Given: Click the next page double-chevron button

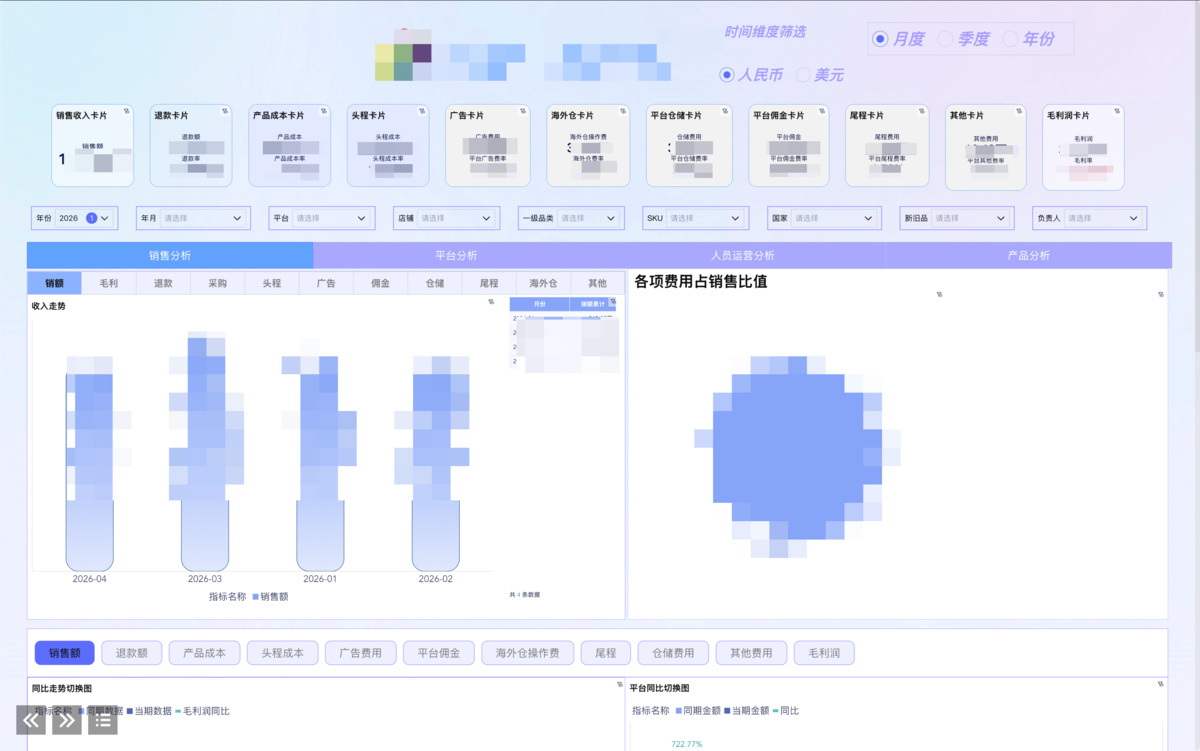Looking at the screenshot, I should coord(67,720).
